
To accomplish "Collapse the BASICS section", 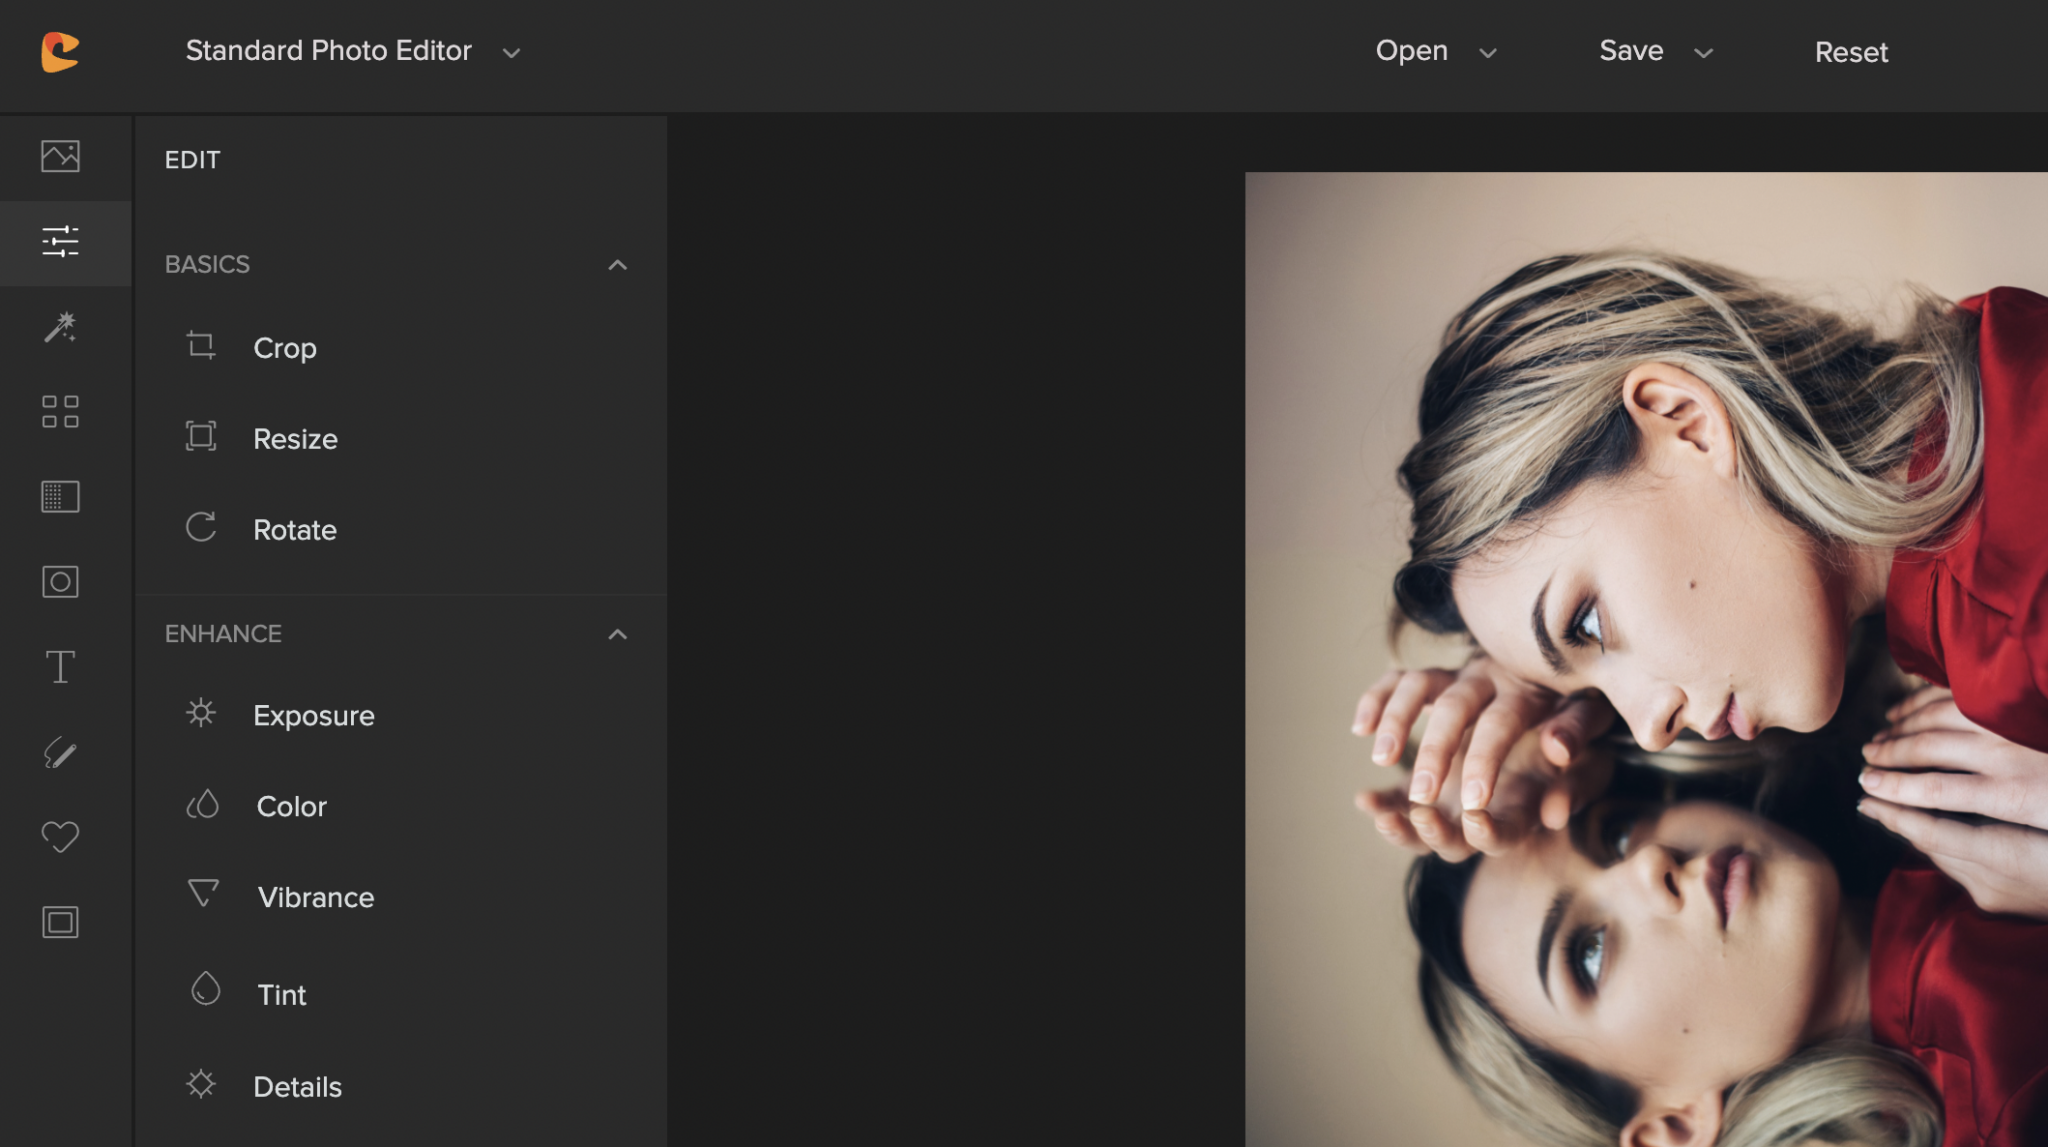I will pyautogui.click(x=618, y=265).
